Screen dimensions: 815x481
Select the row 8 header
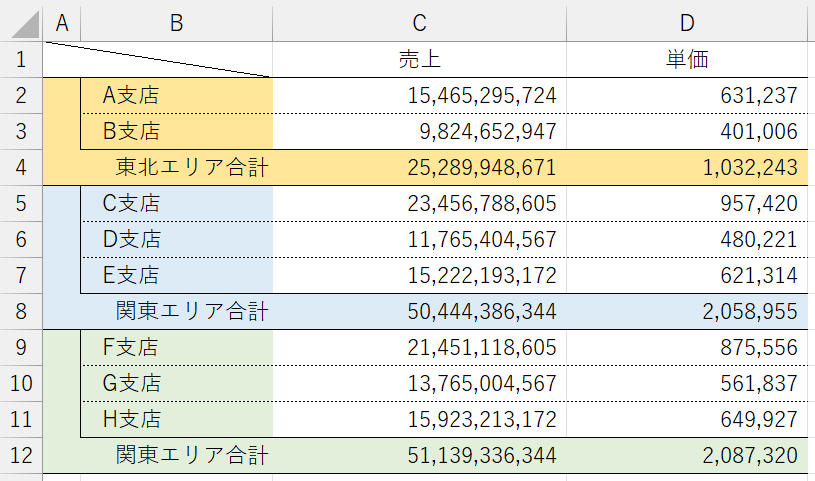point(22,311)
